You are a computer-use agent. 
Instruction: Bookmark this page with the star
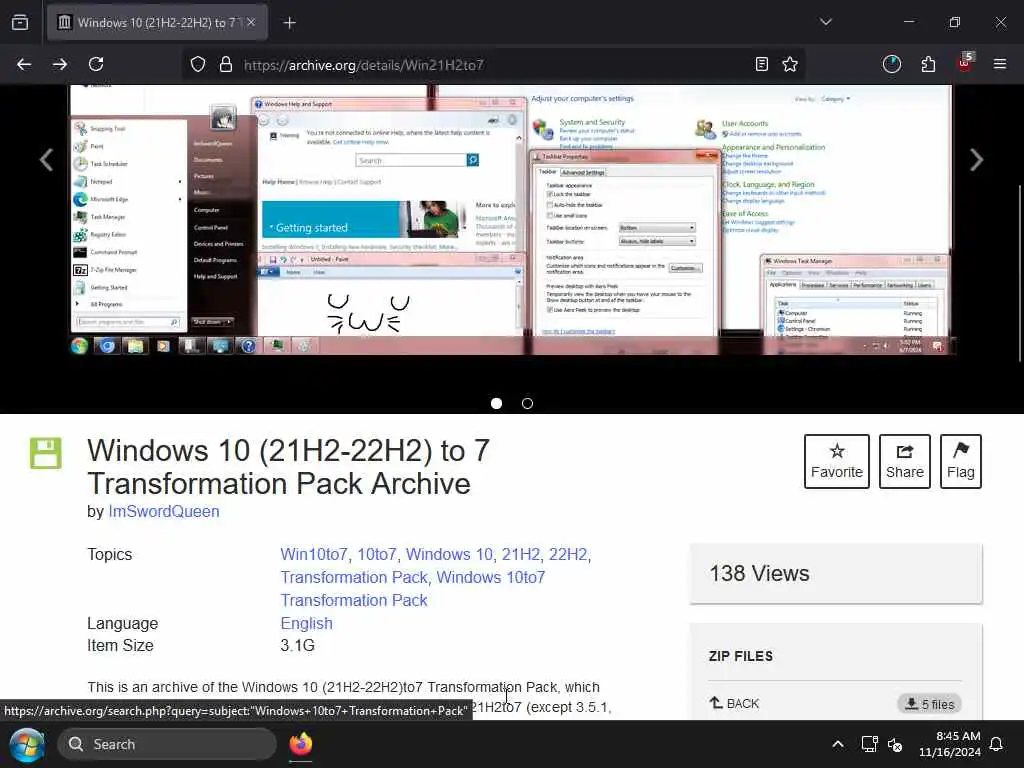coord(790,64)
